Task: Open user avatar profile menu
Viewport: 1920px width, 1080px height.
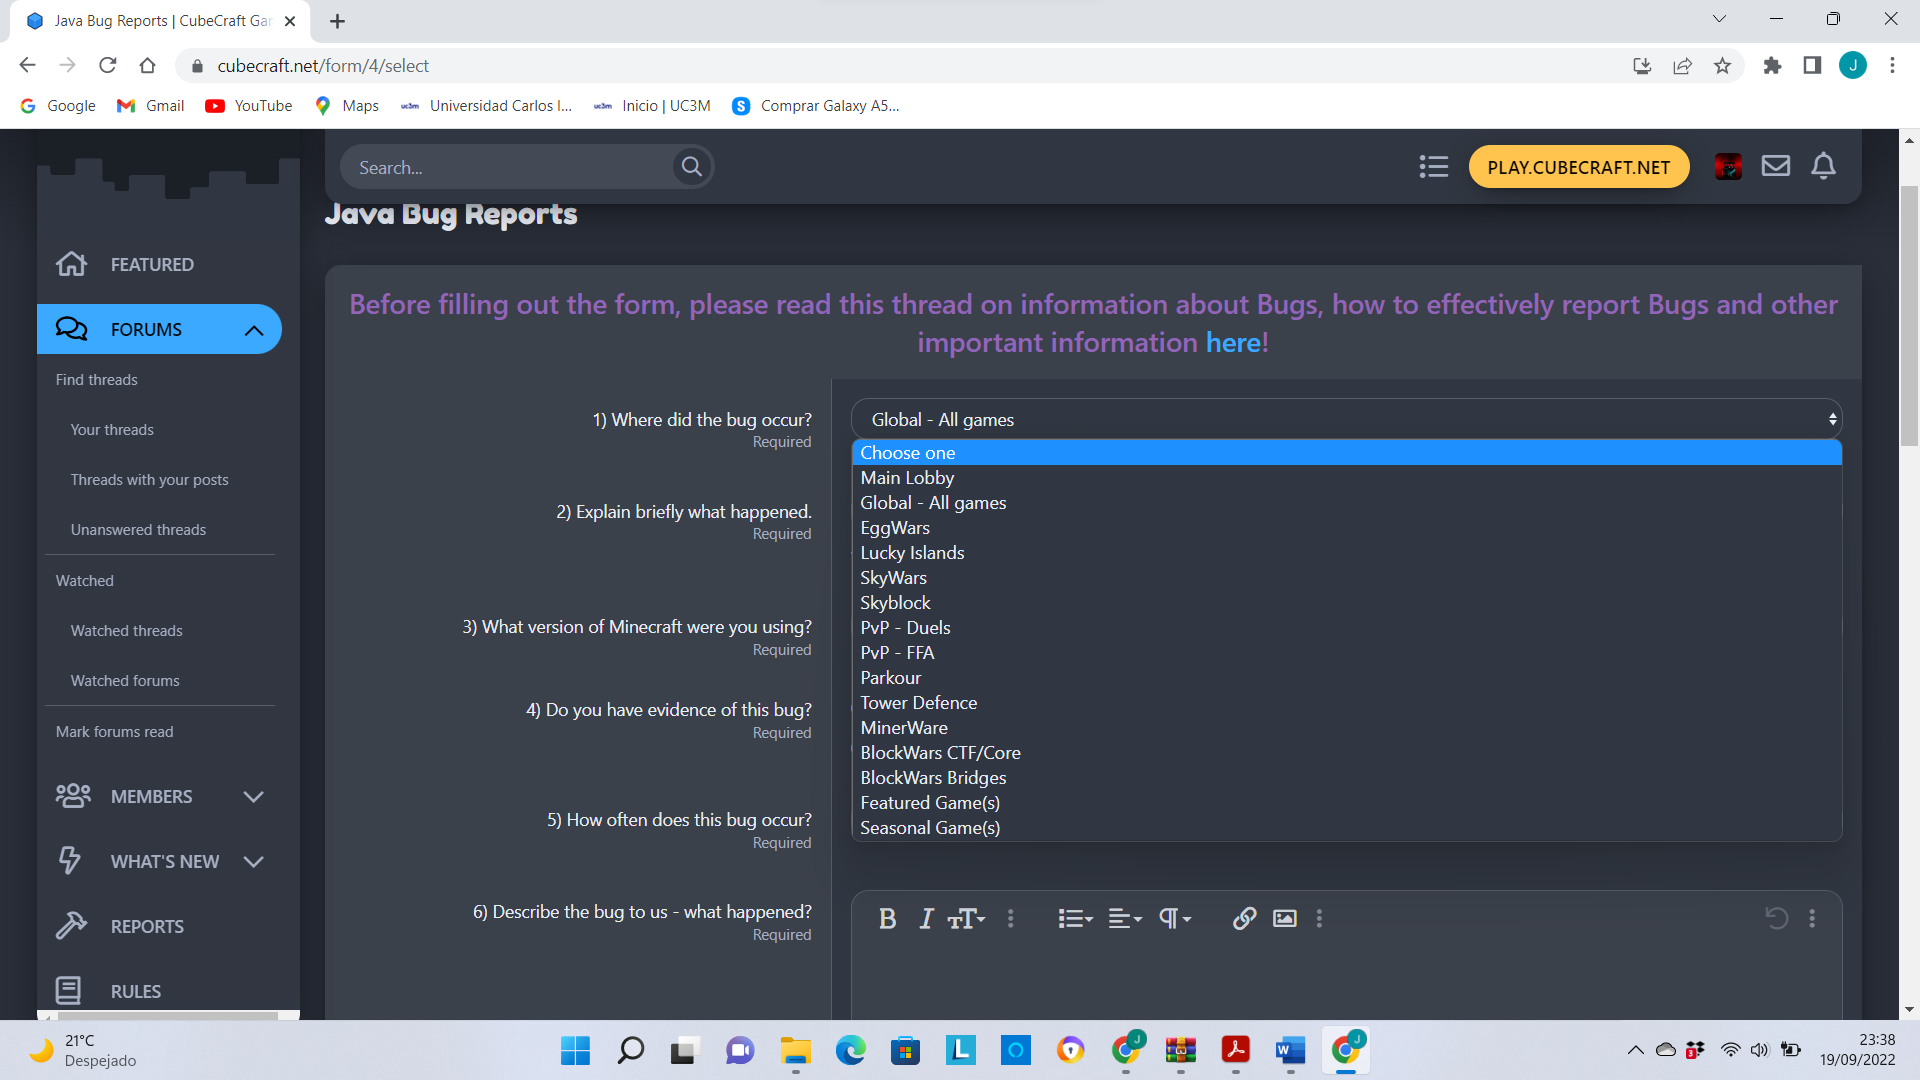Action: 1728,167
